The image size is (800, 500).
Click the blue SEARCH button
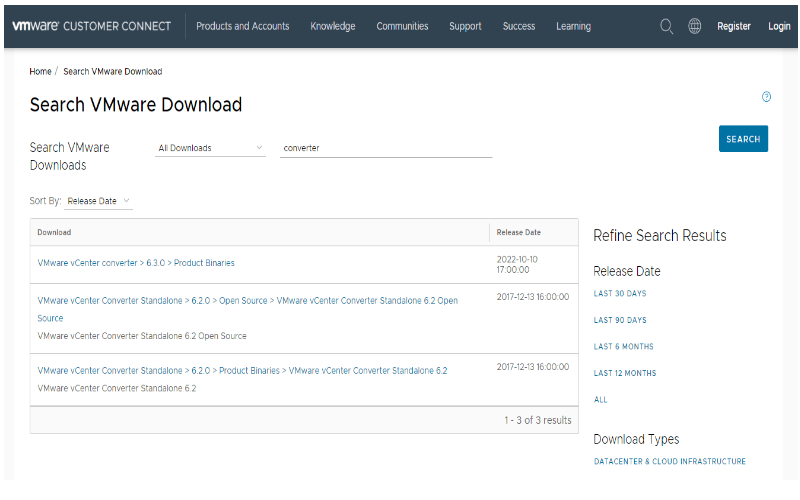tap(743, 139)
